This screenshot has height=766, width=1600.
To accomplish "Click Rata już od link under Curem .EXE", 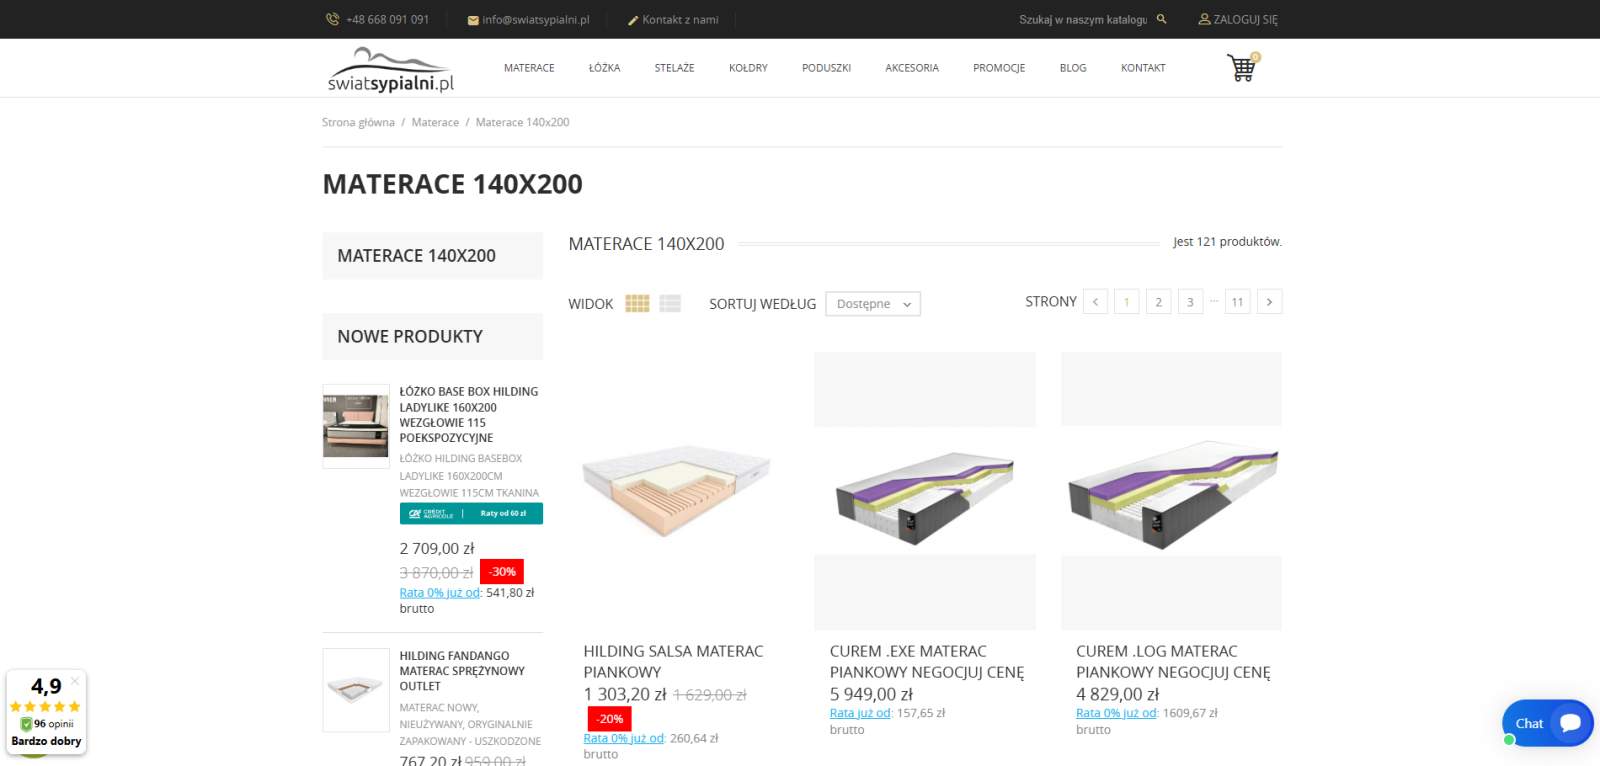I will coord(860,713).
